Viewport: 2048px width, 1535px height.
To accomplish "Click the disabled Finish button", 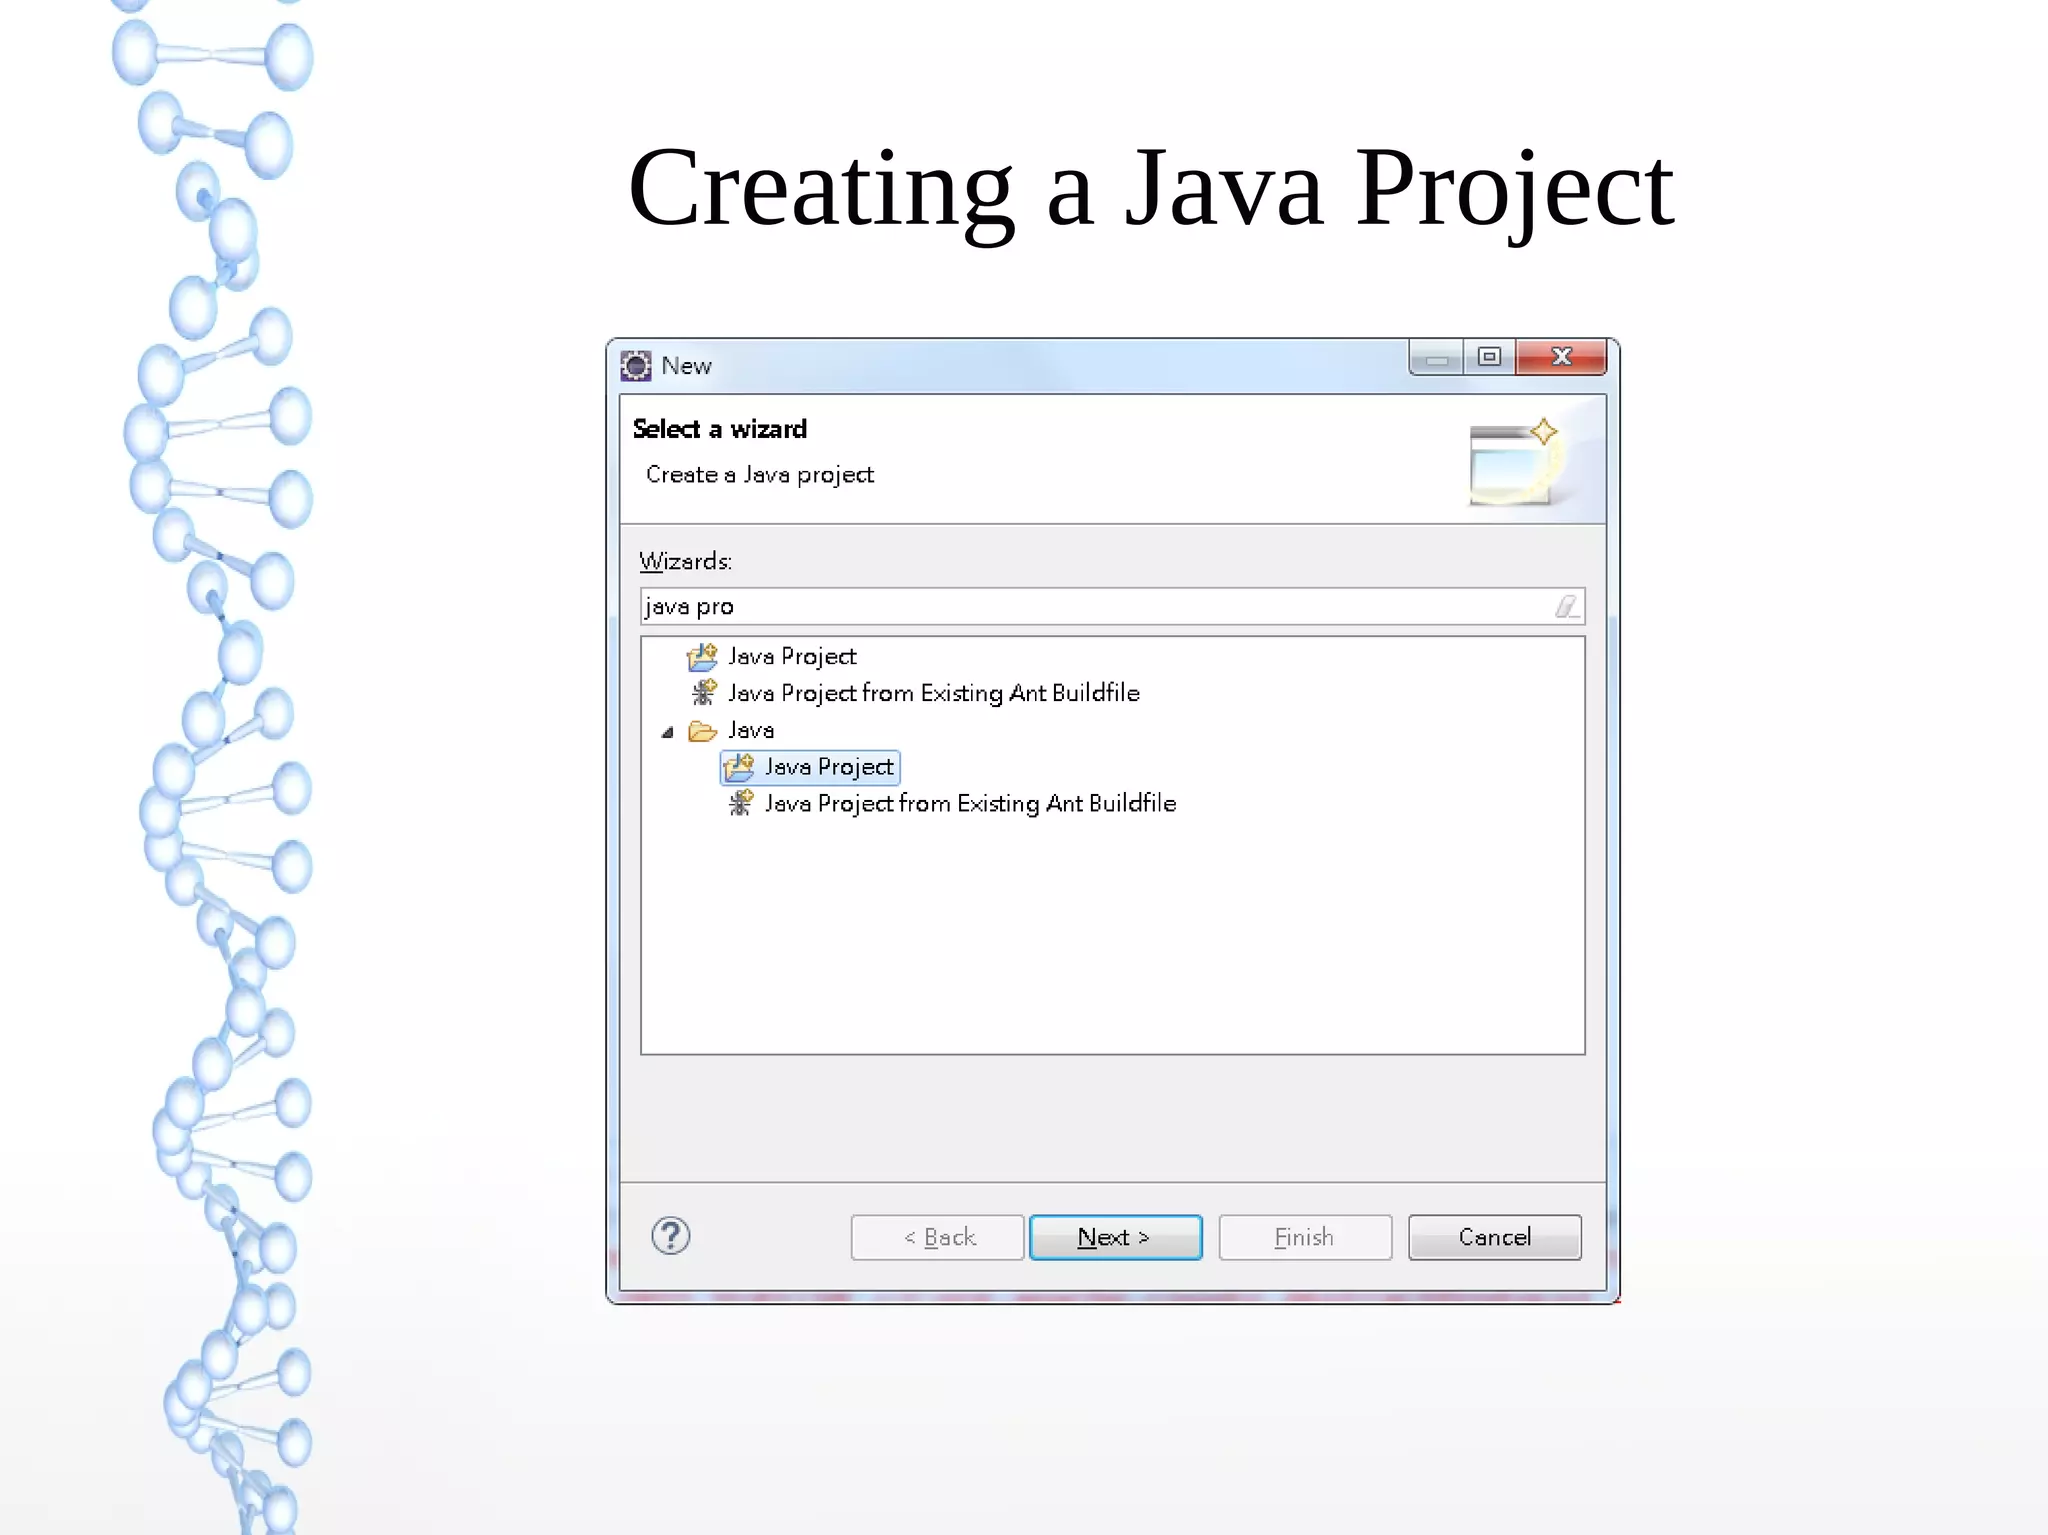I will click(x=1304, y=1237).
